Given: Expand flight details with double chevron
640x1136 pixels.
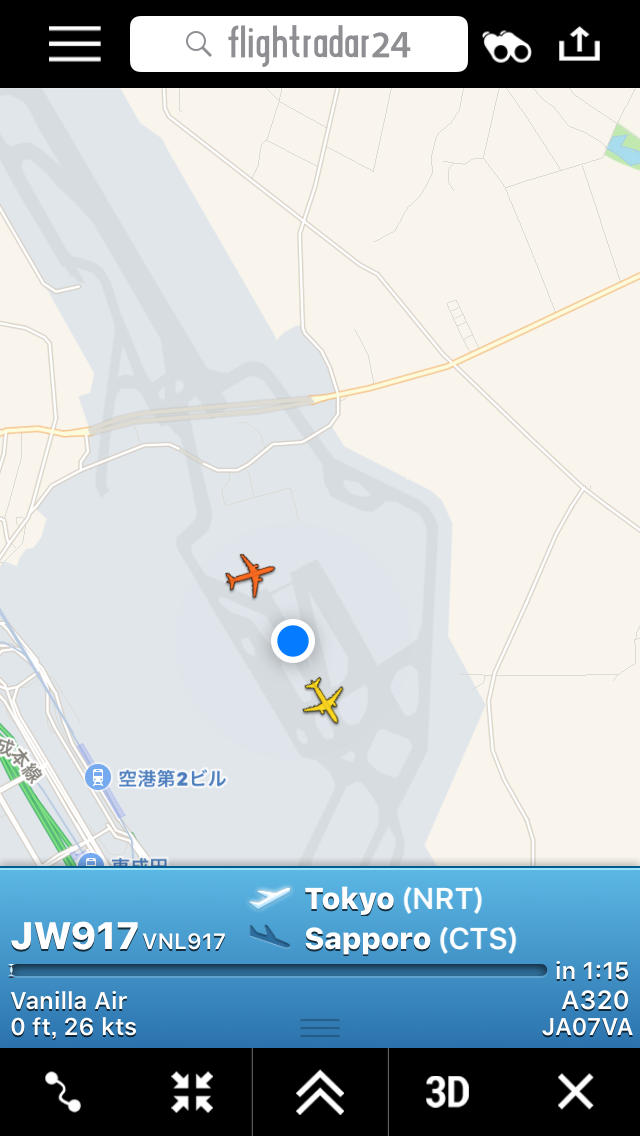Looking at the screenshot, I should click(320, 1092).
